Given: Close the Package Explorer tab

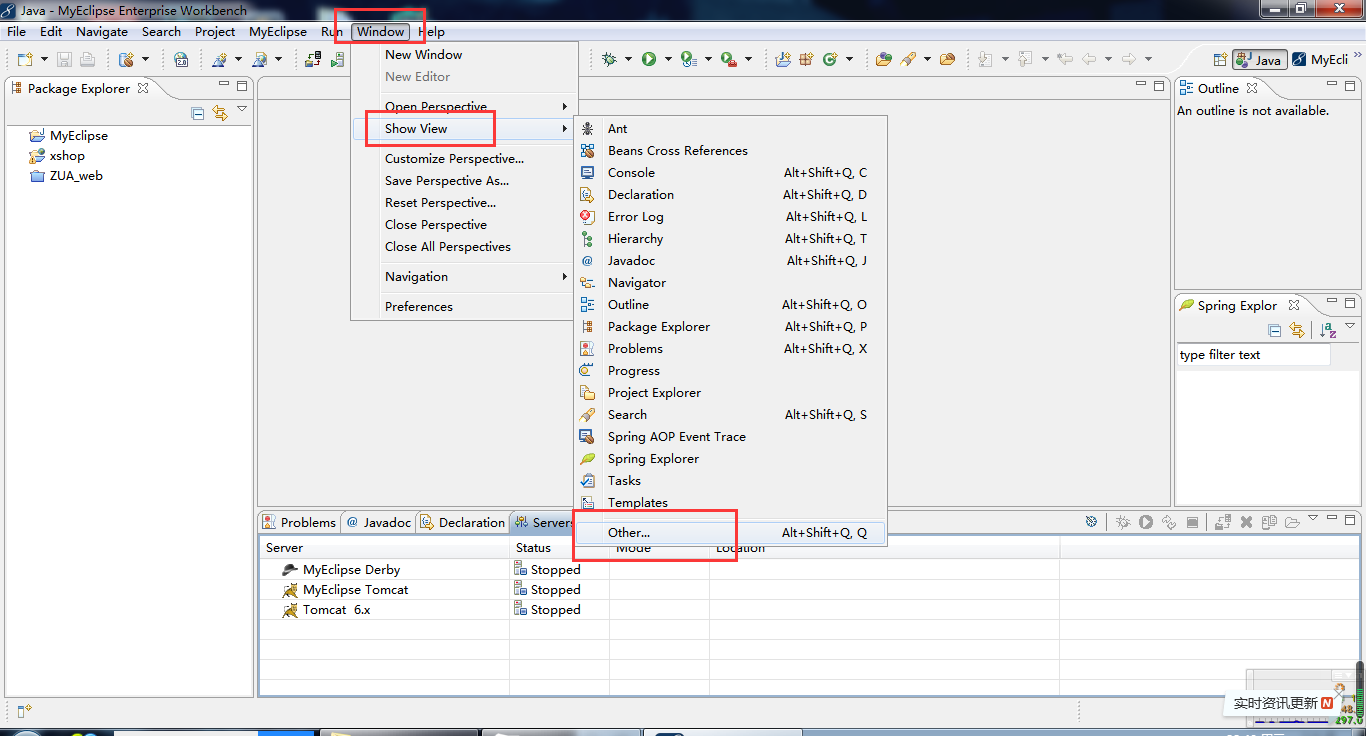Looking at the screenshot, I should pos(143,88).
